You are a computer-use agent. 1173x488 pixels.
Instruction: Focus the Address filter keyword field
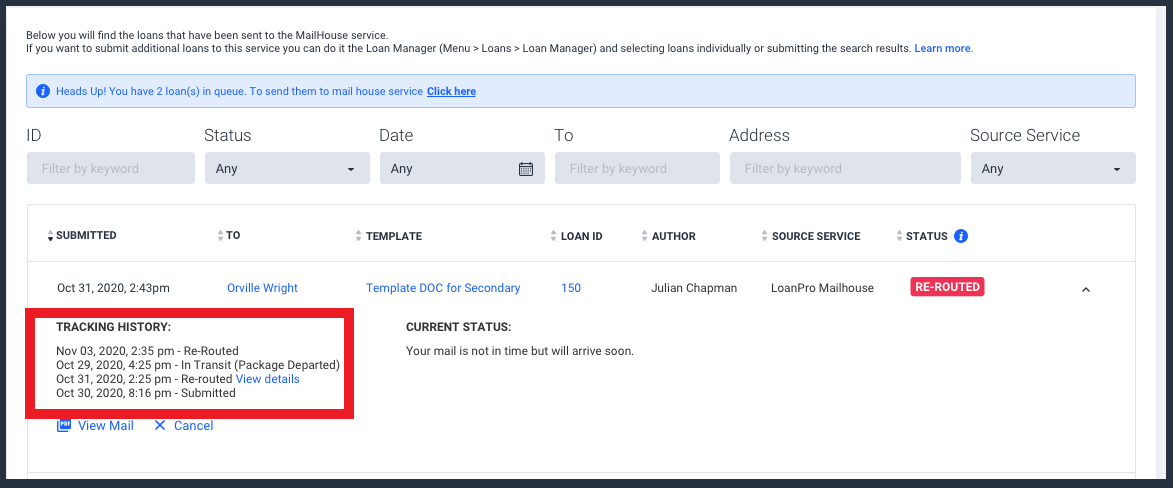click(x=845, y=168)
